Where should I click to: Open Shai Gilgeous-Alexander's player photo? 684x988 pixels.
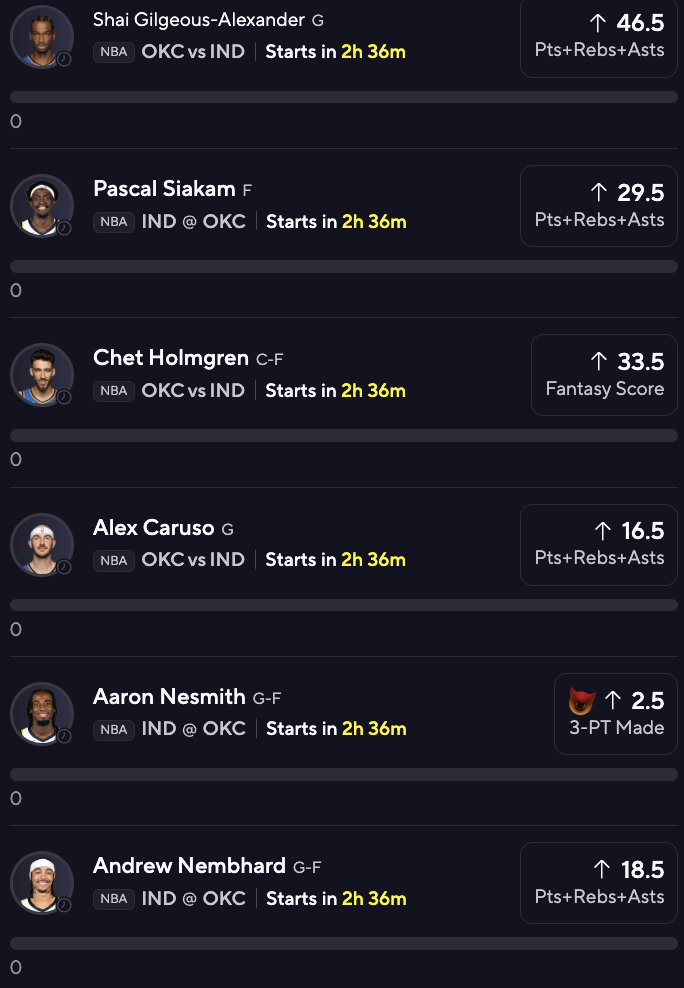tap(42, 37)
